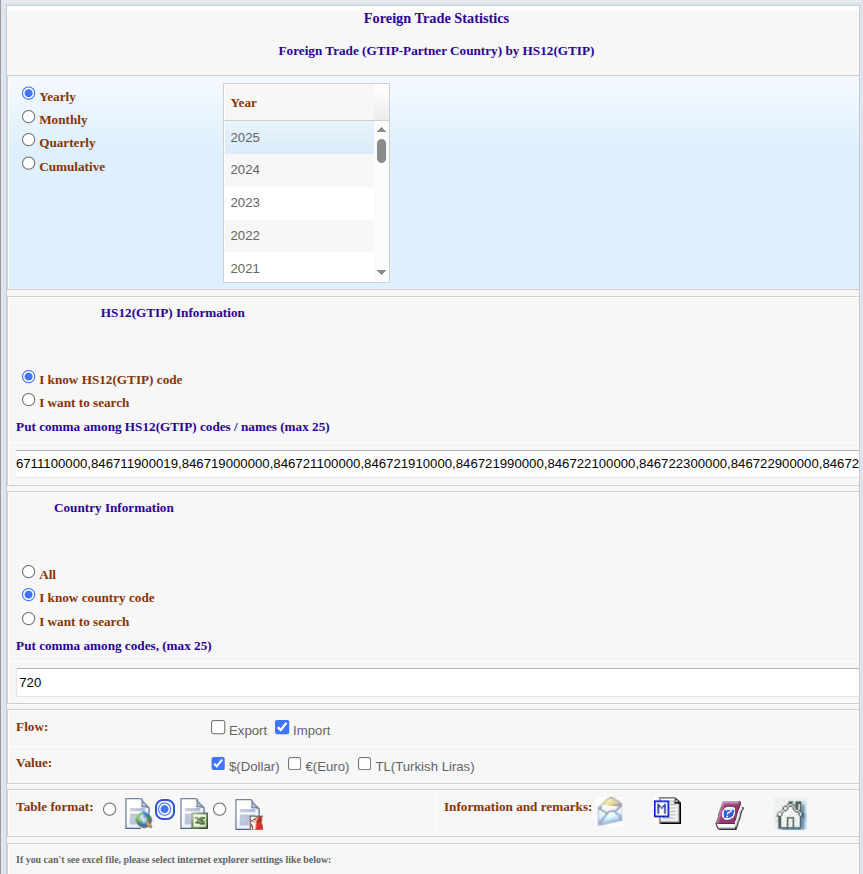
Task: Enable the Euro value checkbox
Action: coord(294,763)
